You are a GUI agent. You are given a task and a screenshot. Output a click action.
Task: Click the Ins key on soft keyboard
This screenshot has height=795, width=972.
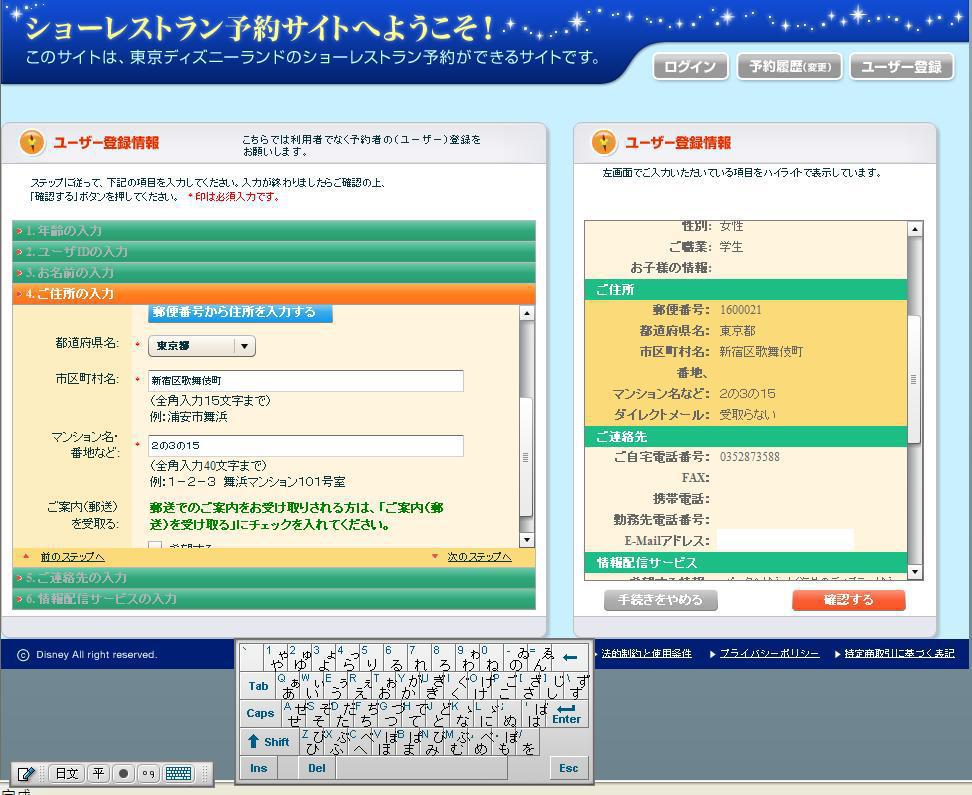click(x=258, y=768)
